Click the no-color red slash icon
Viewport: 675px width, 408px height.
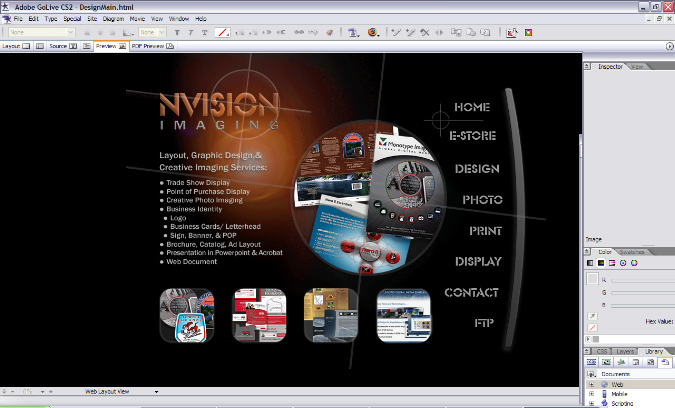592,328
